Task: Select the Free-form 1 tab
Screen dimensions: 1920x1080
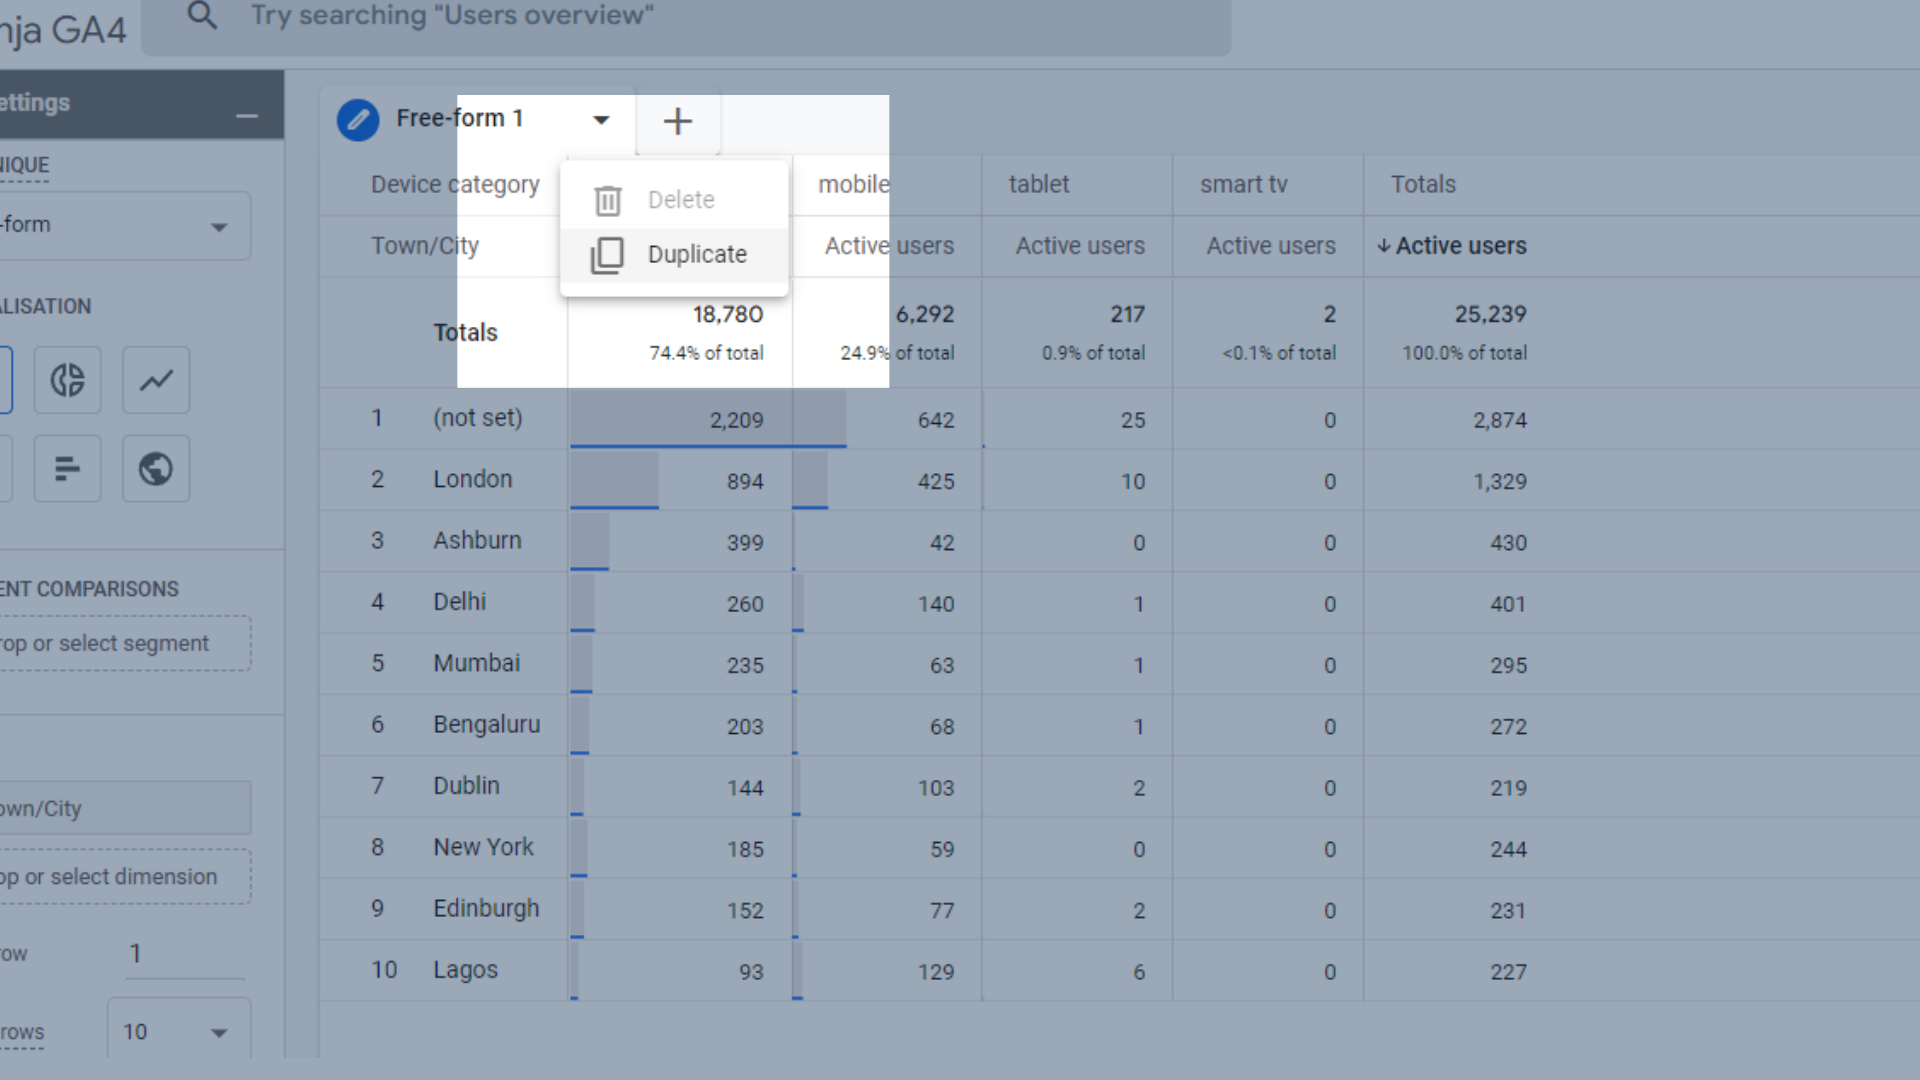Action: 460,118
